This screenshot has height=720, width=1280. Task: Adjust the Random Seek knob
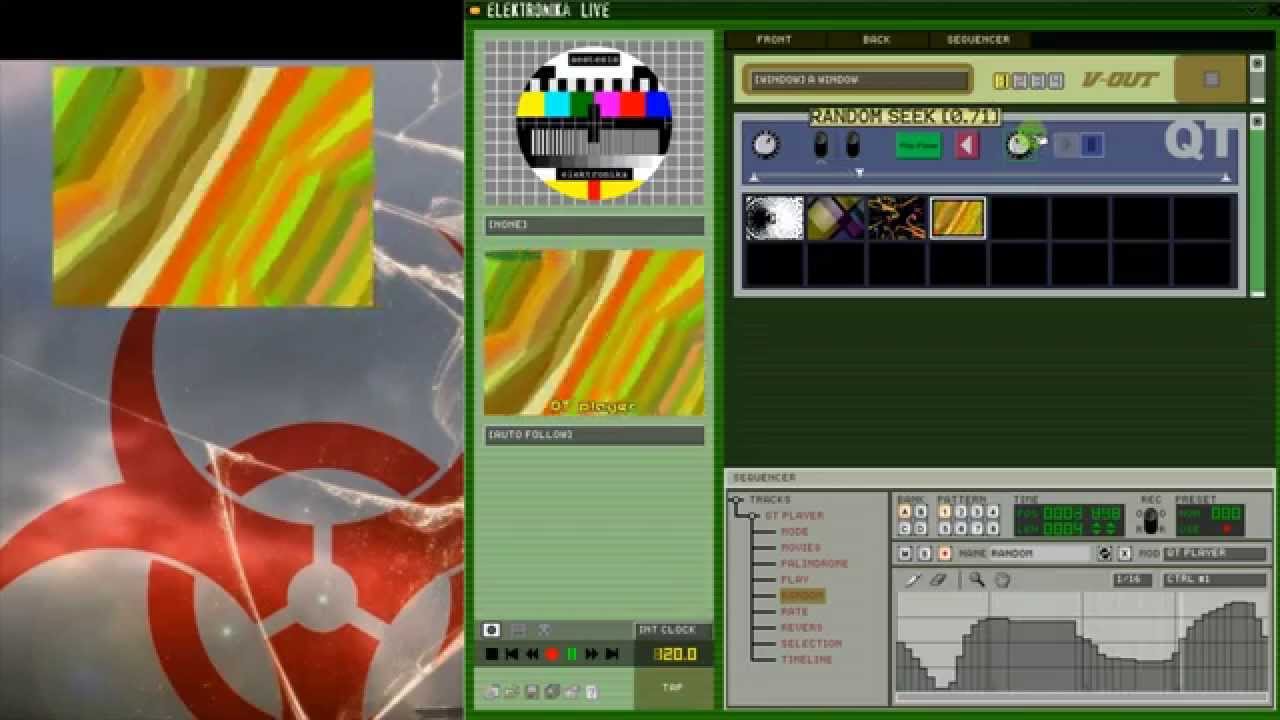click(x=1018, y=146)
